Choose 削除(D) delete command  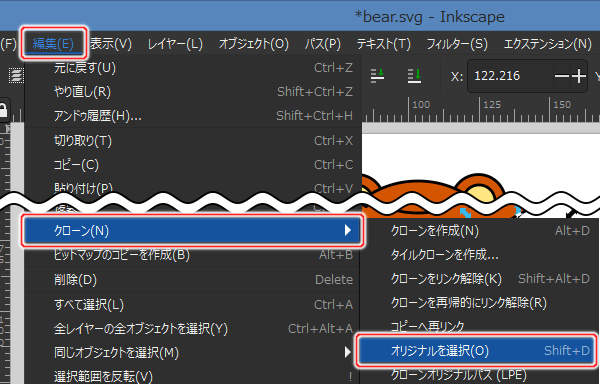(193, 280)
